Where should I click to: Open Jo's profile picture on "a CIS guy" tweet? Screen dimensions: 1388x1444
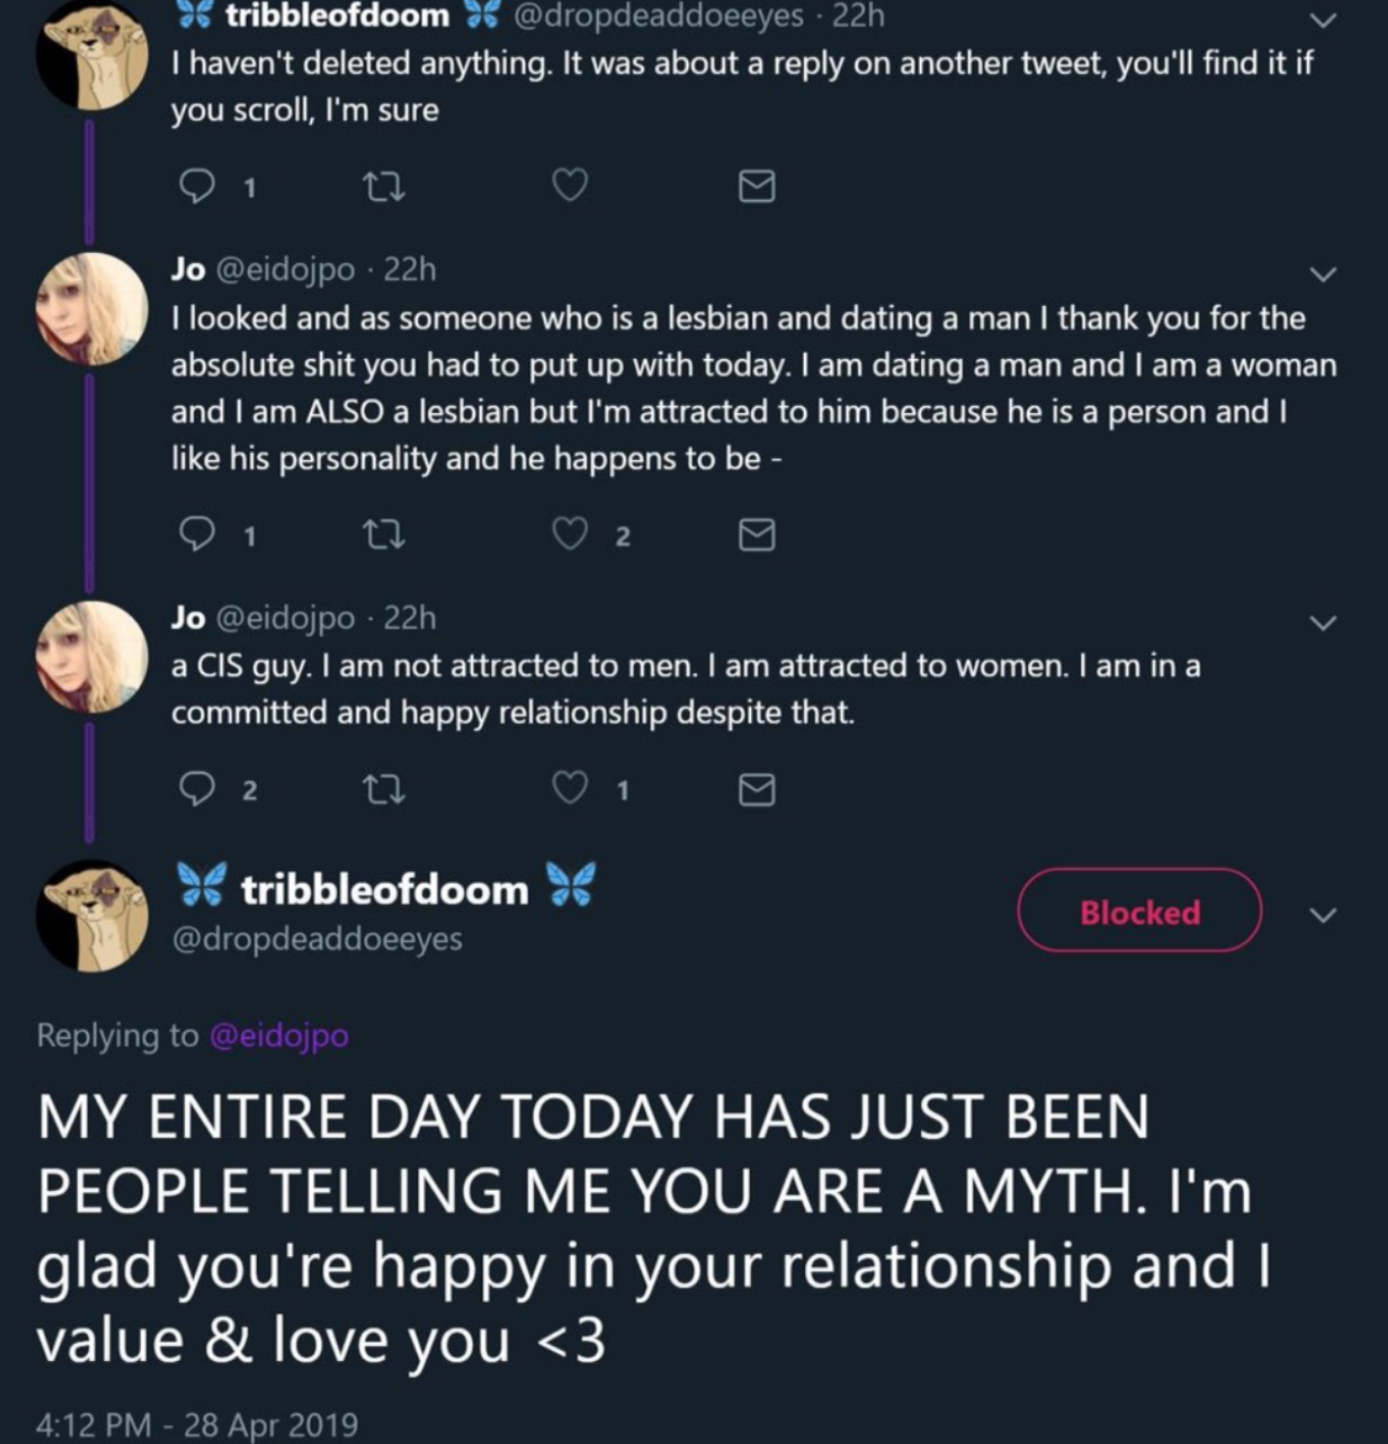92,657
